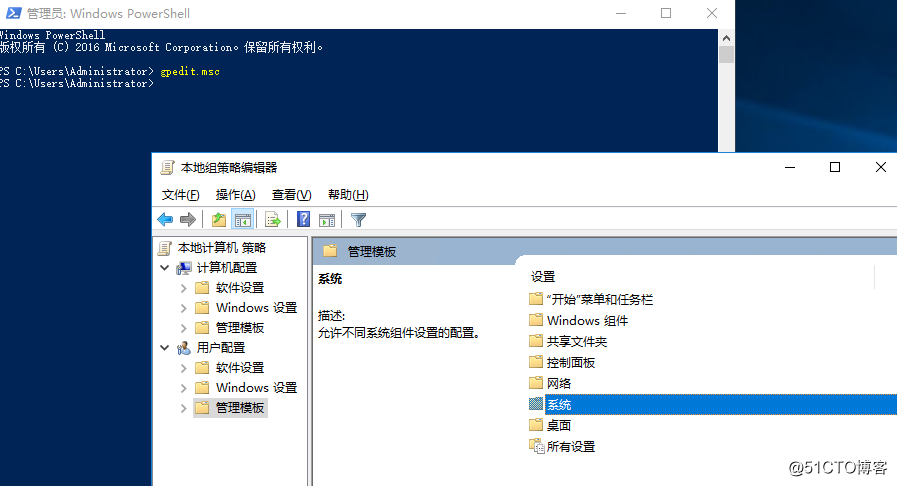
Task: Expand 软件设置 under 计算机配置
Action: coord(184,288)
